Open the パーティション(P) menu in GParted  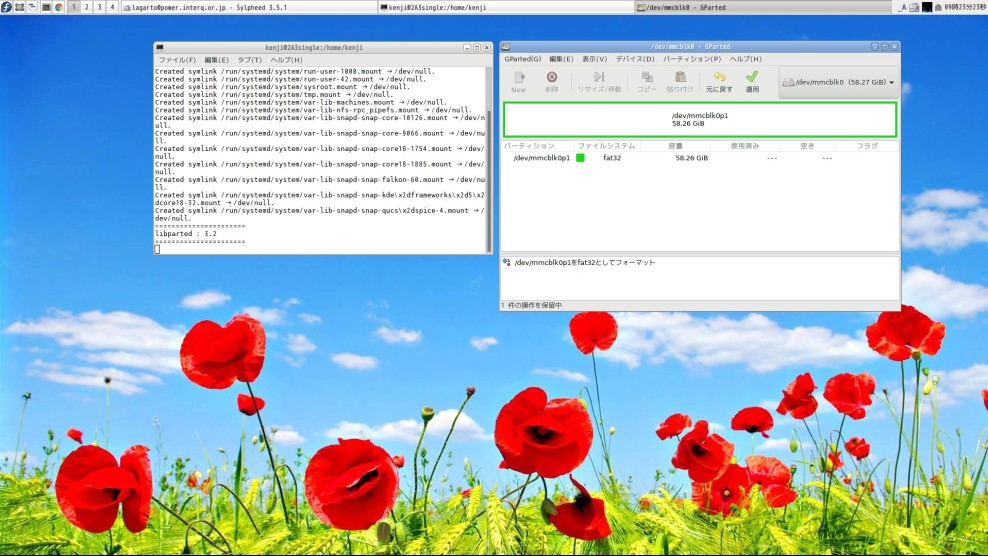click(693, 59)
